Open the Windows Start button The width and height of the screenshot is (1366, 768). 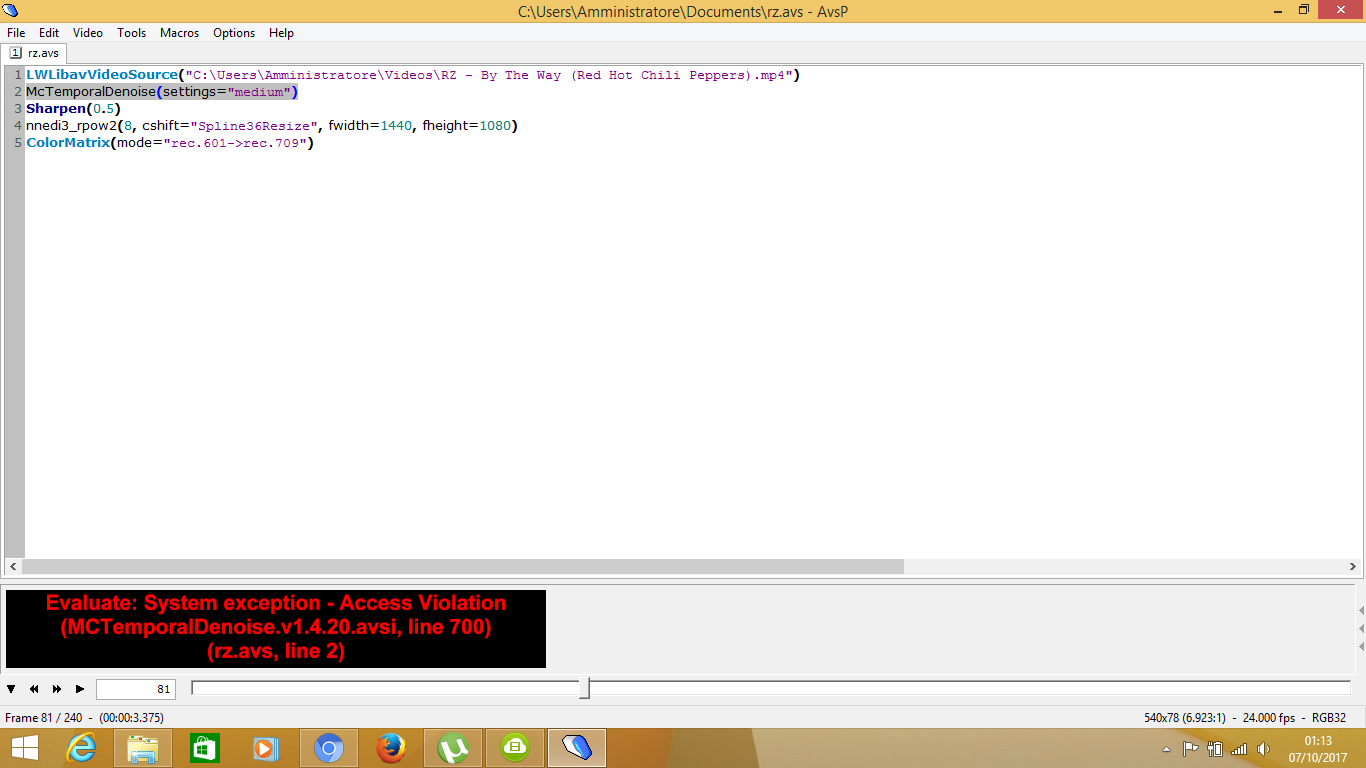click(x=25, y=748)
